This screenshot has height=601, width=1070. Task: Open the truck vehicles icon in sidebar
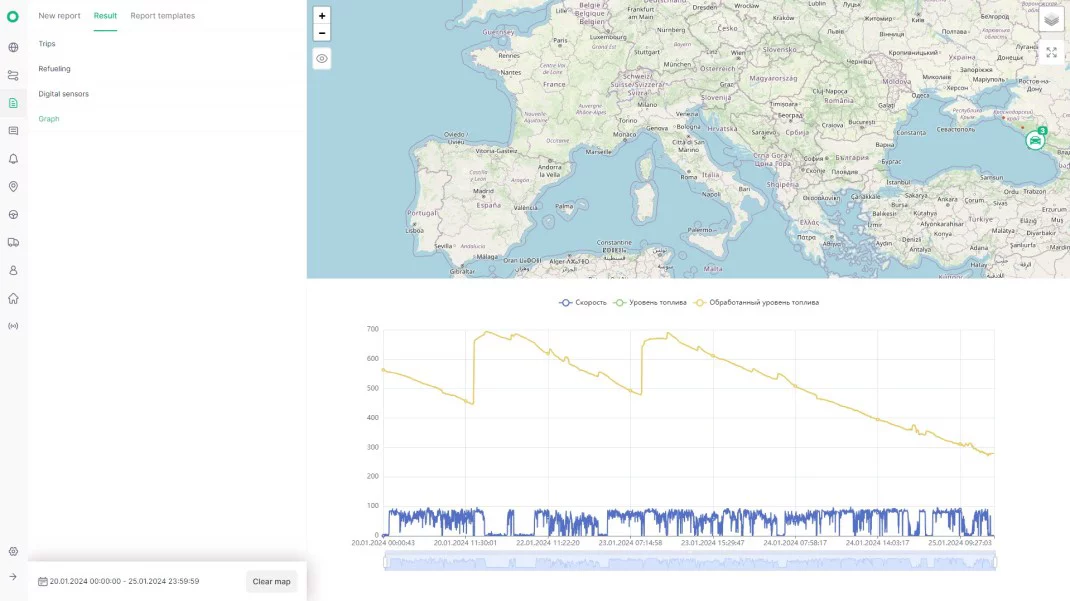pos(13,242)
